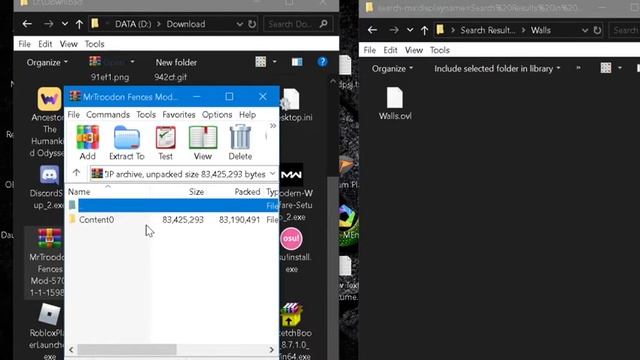Open Organize dropdown in Walls window

[392, 69]
